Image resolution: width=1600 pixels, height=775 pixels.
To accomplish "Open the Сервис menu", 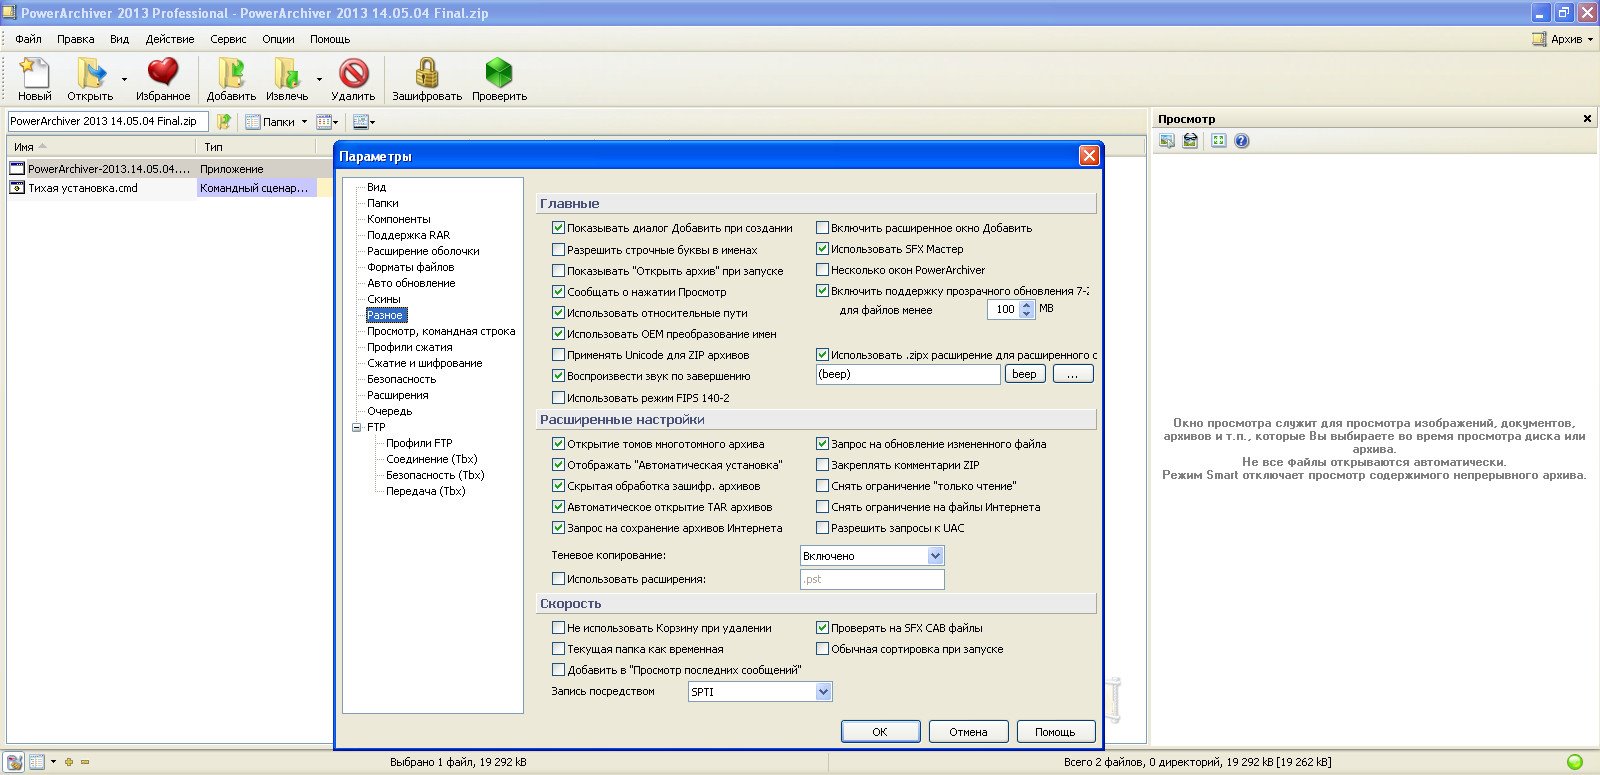I will (228, 39).
